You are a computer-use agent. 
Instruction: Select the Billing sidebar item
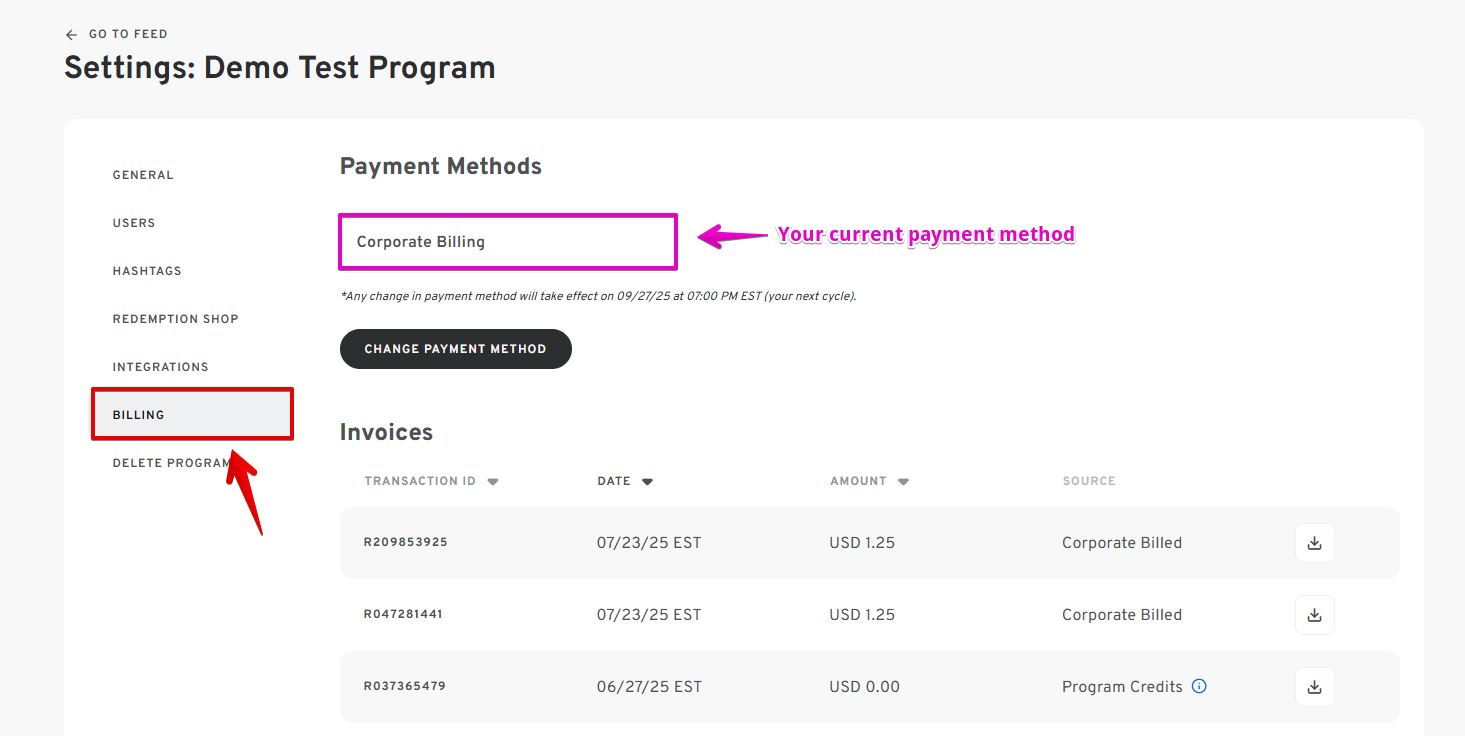point(138,415)
